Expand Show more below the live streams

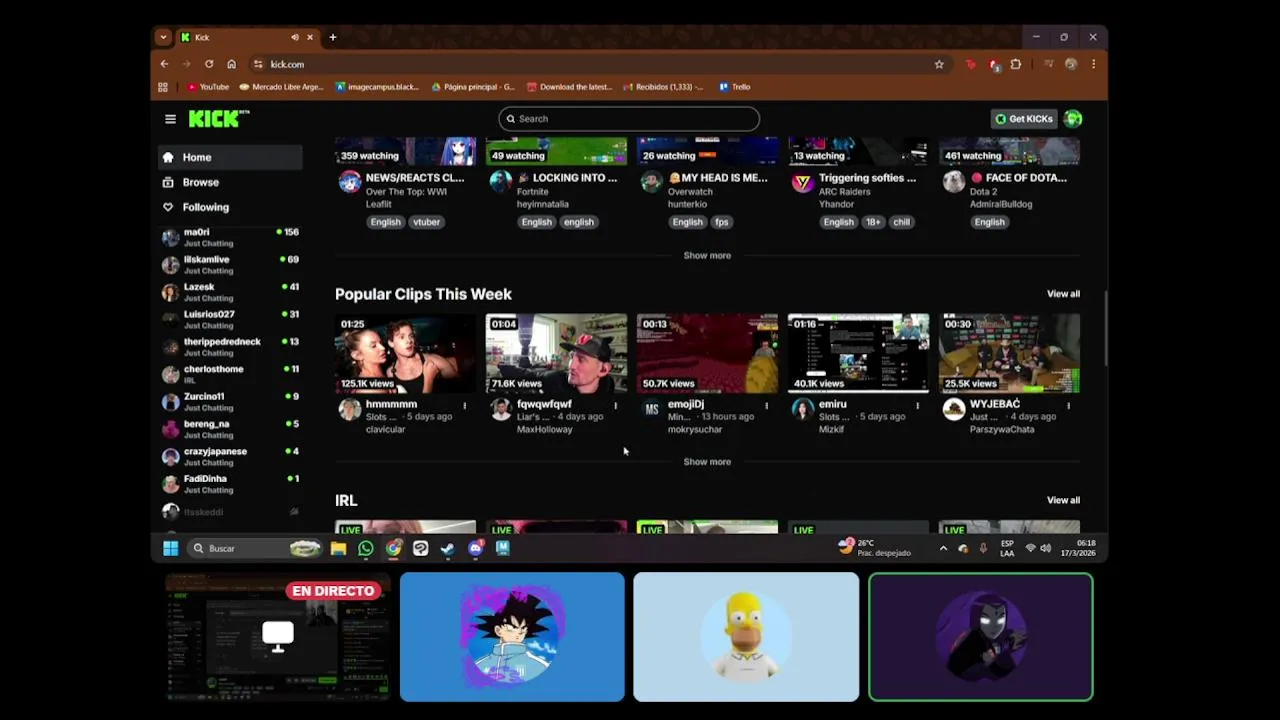click(x=707, y=255)
